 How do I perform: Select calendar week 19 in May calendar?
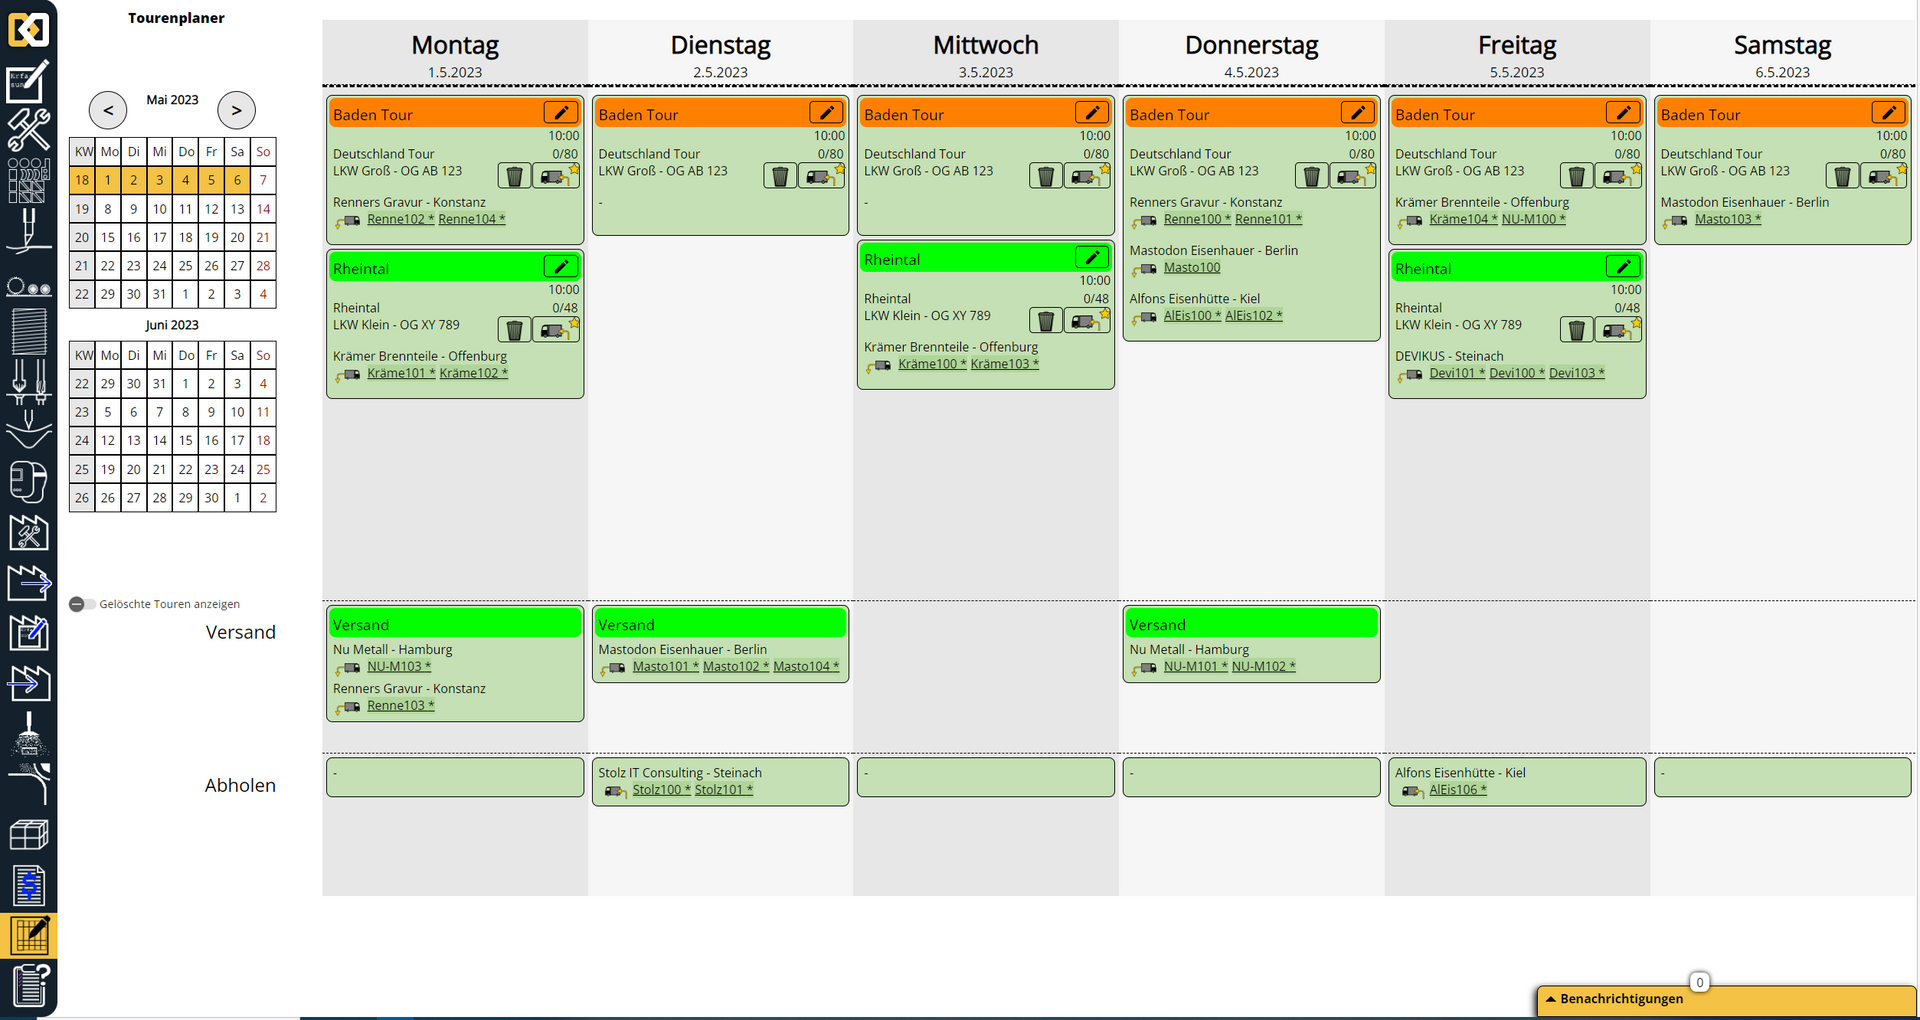pos(82,209)
